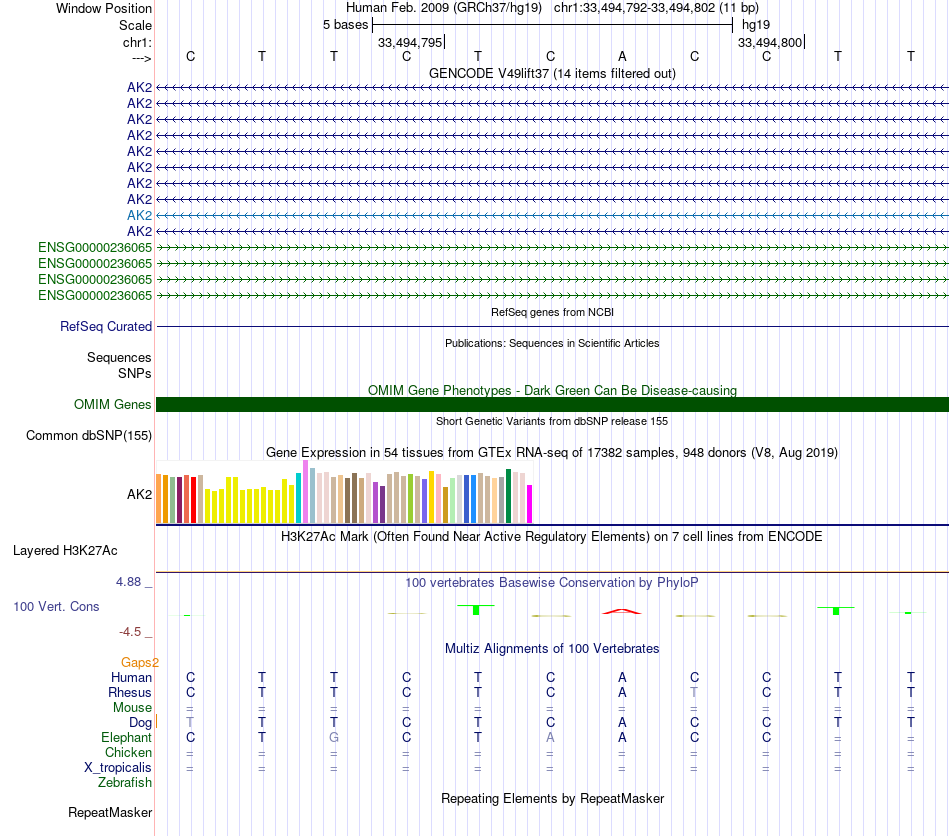This screenshot has width=950, height=836.
Task: Click the Common dbSNP(155) label
Action: click(88, 436)
